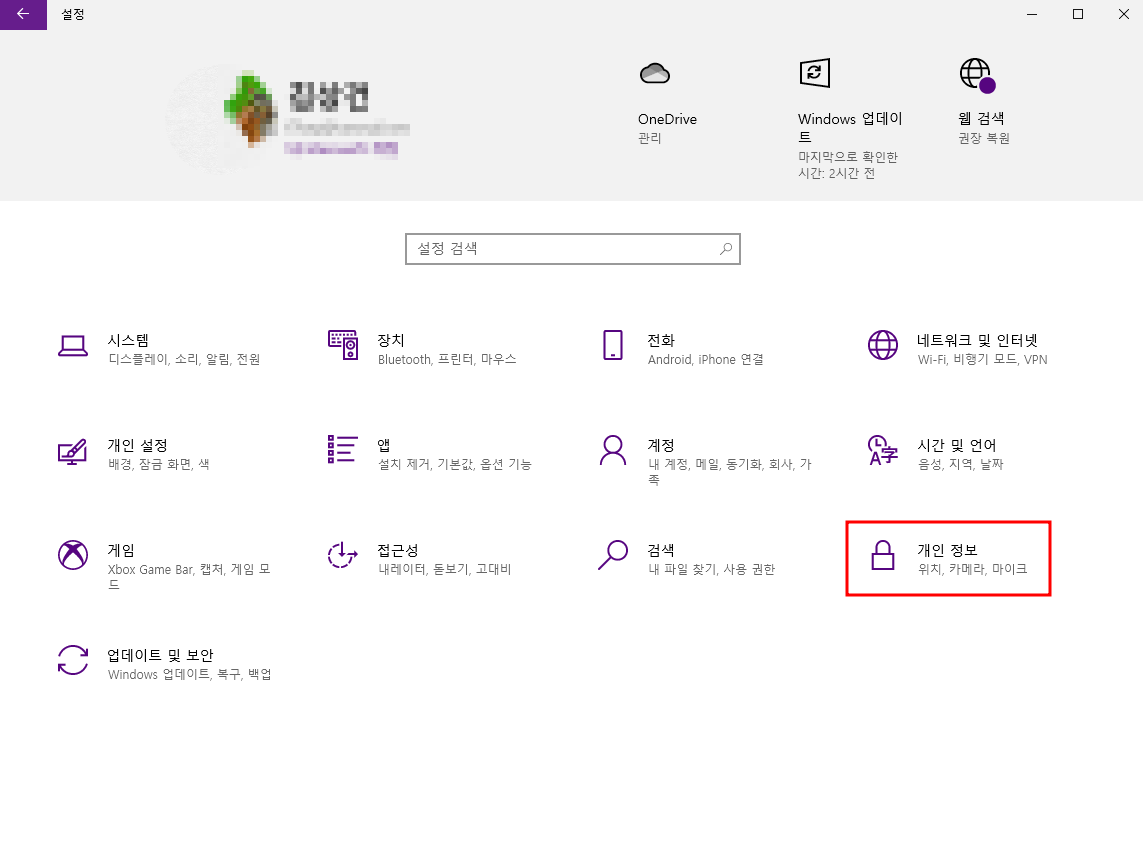Click 음성, 지역, 날짜 description
Viewport: 1143px width, 866px height.
tap(961, 464)
